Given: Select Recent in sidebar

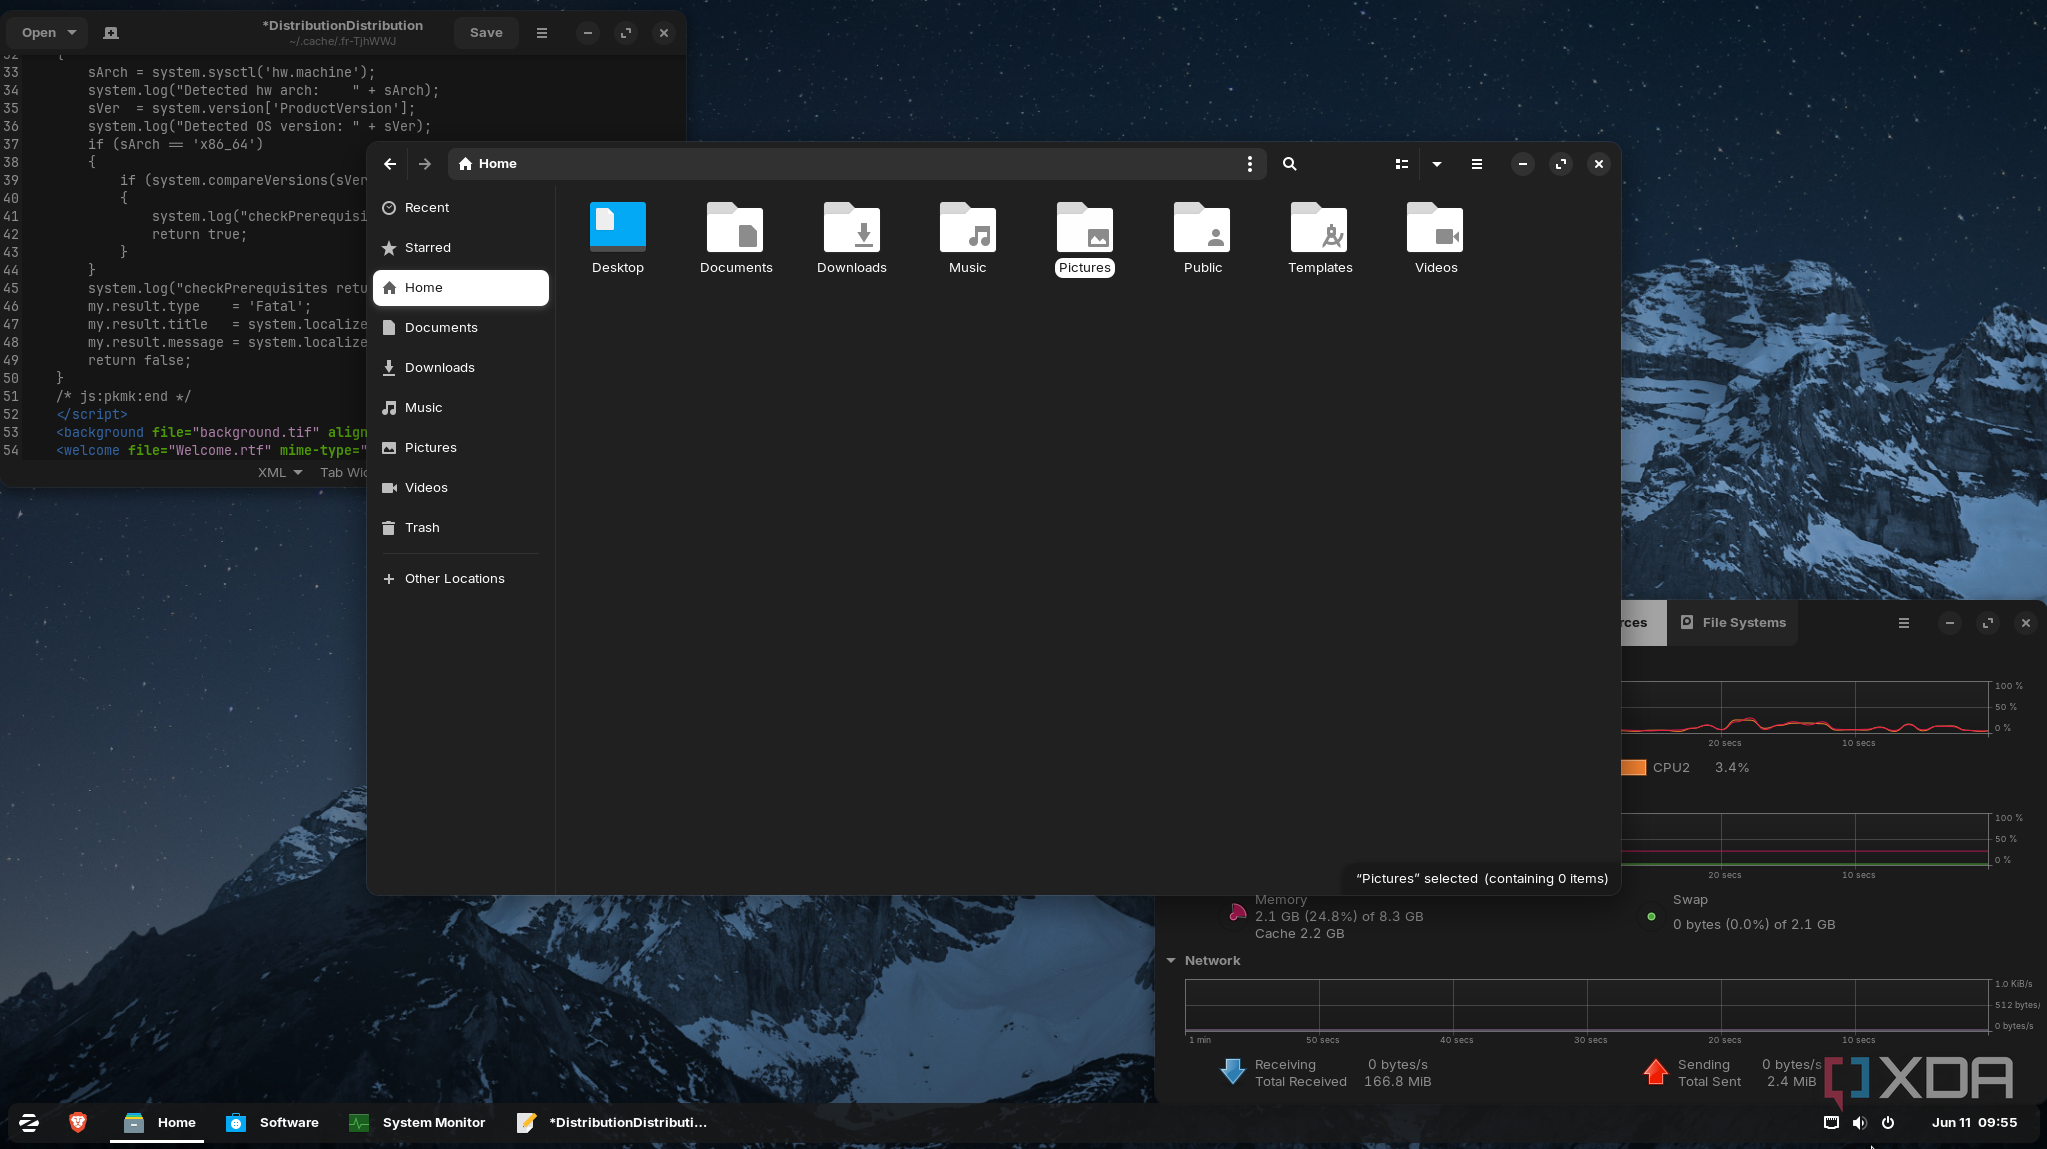Looking at the screenshot, I should coord(461,208).
